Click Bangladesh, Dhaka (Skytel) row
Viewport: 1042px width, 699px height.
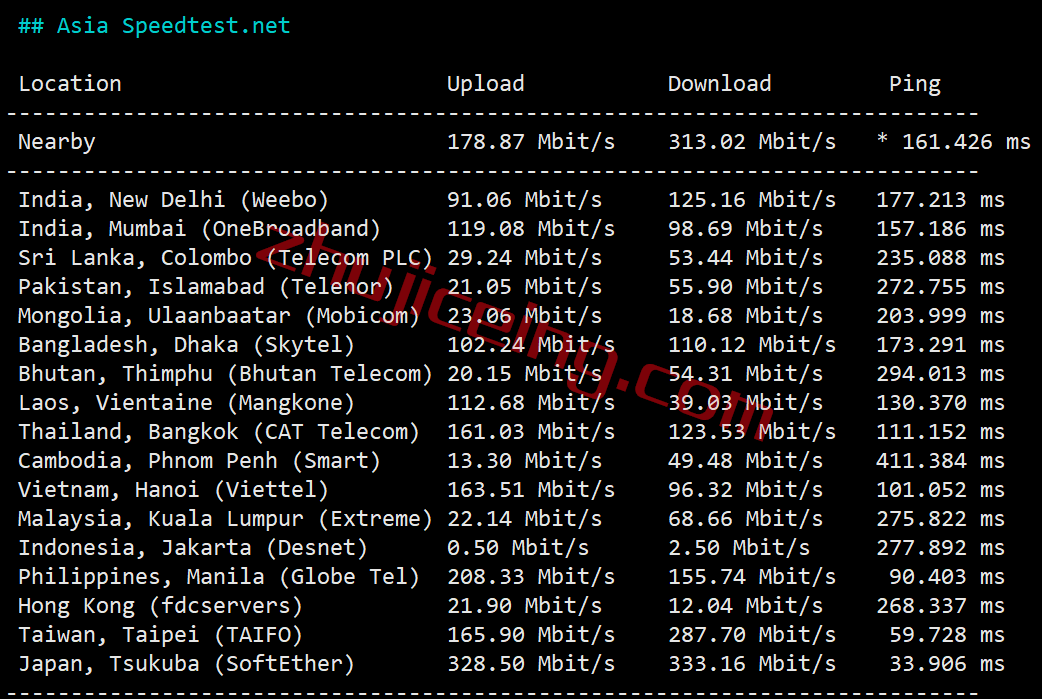pos(511,345)
